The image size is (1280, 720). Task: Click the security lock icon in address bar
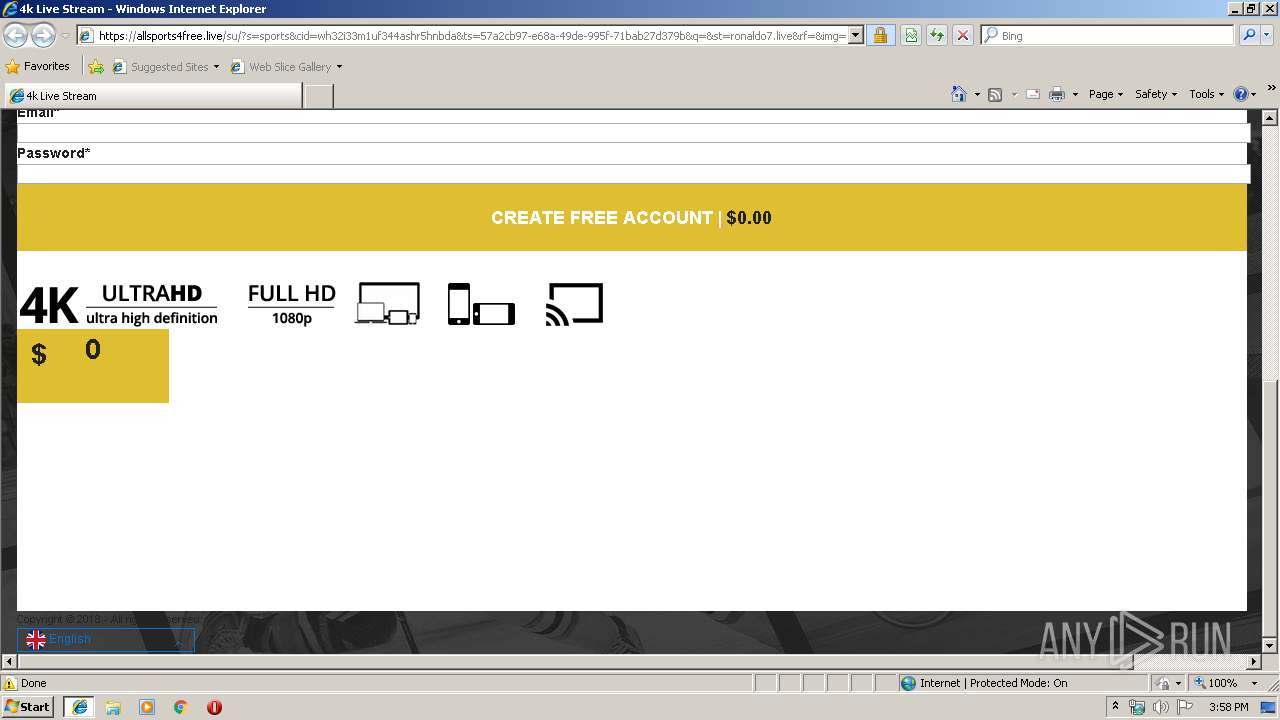(880, 36)
